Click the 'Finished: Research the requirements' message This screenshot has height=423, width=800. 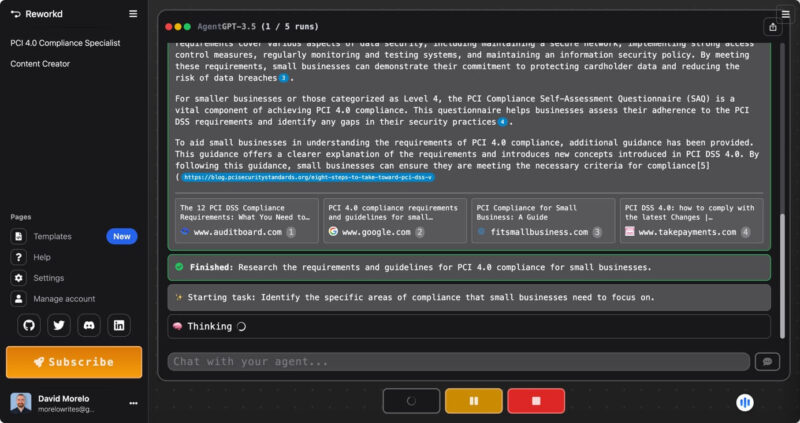469,267
